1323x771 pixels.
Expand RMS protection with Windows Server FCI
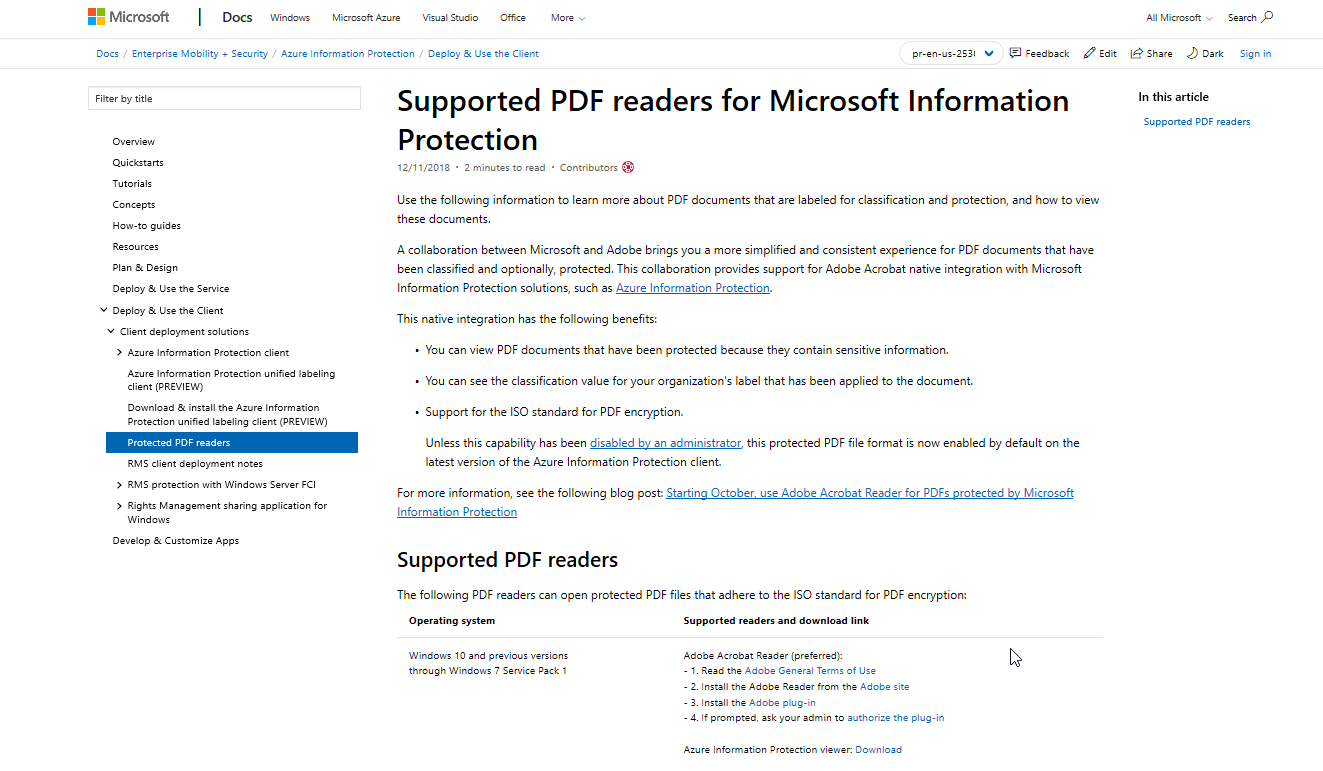119,484
